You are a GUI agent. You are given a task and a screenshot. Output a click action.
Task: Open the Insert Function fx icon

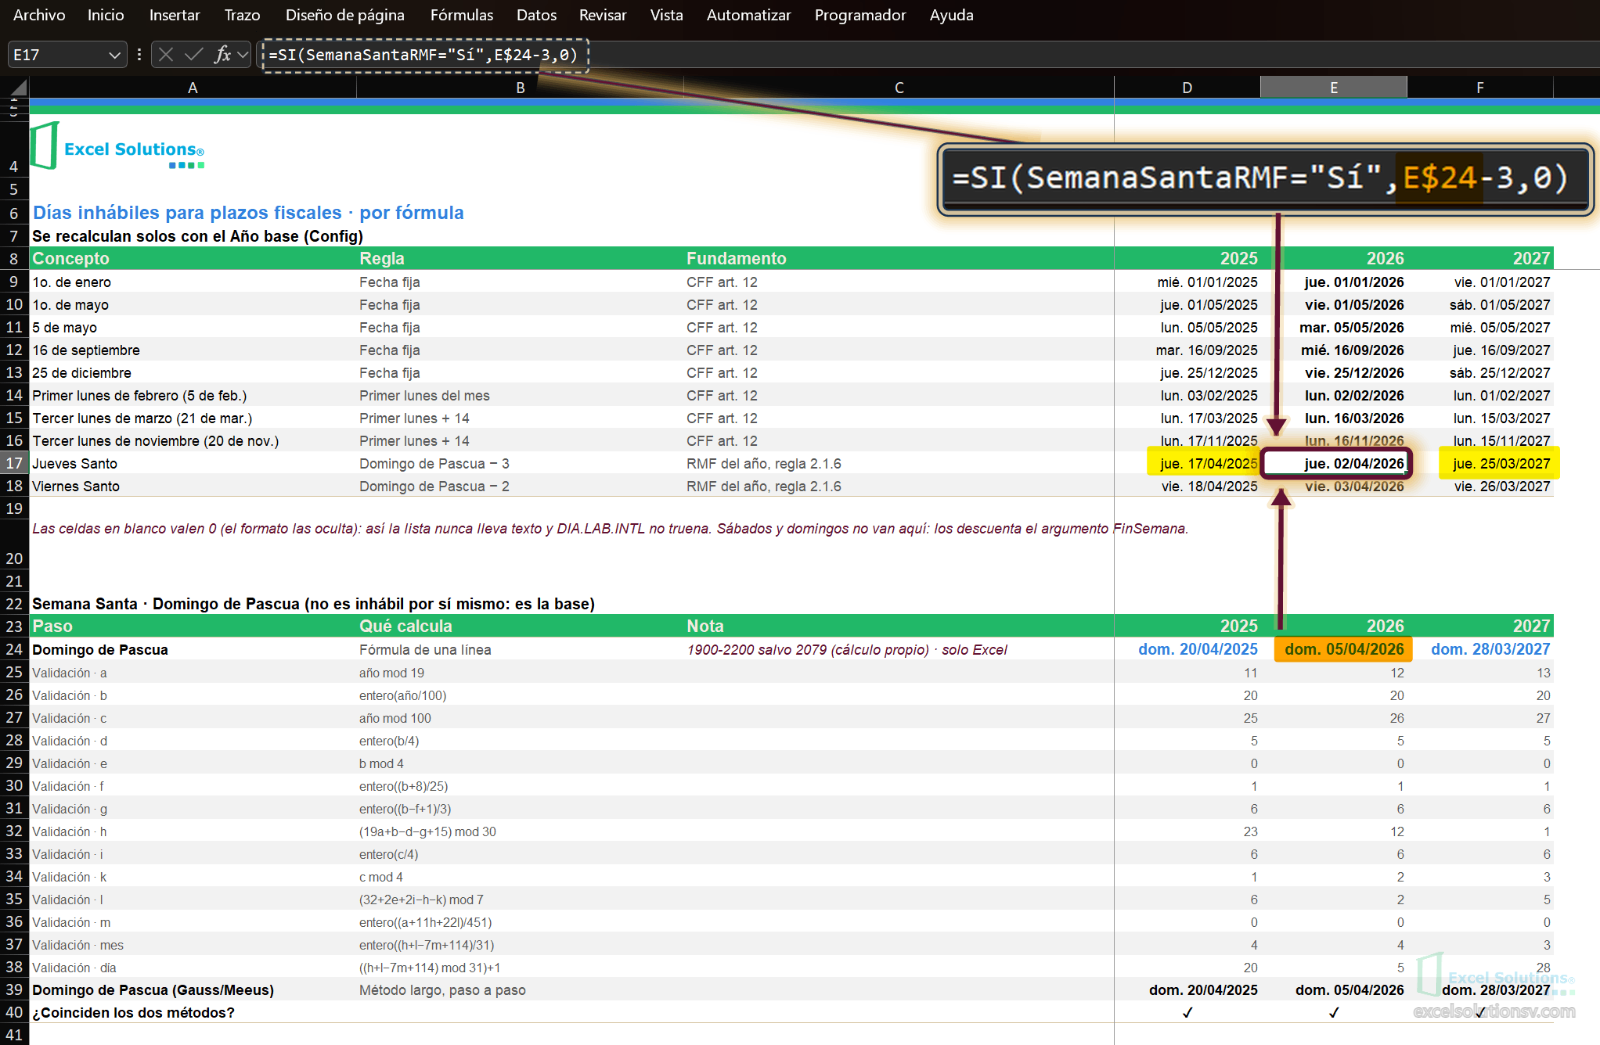coord(222,55)
